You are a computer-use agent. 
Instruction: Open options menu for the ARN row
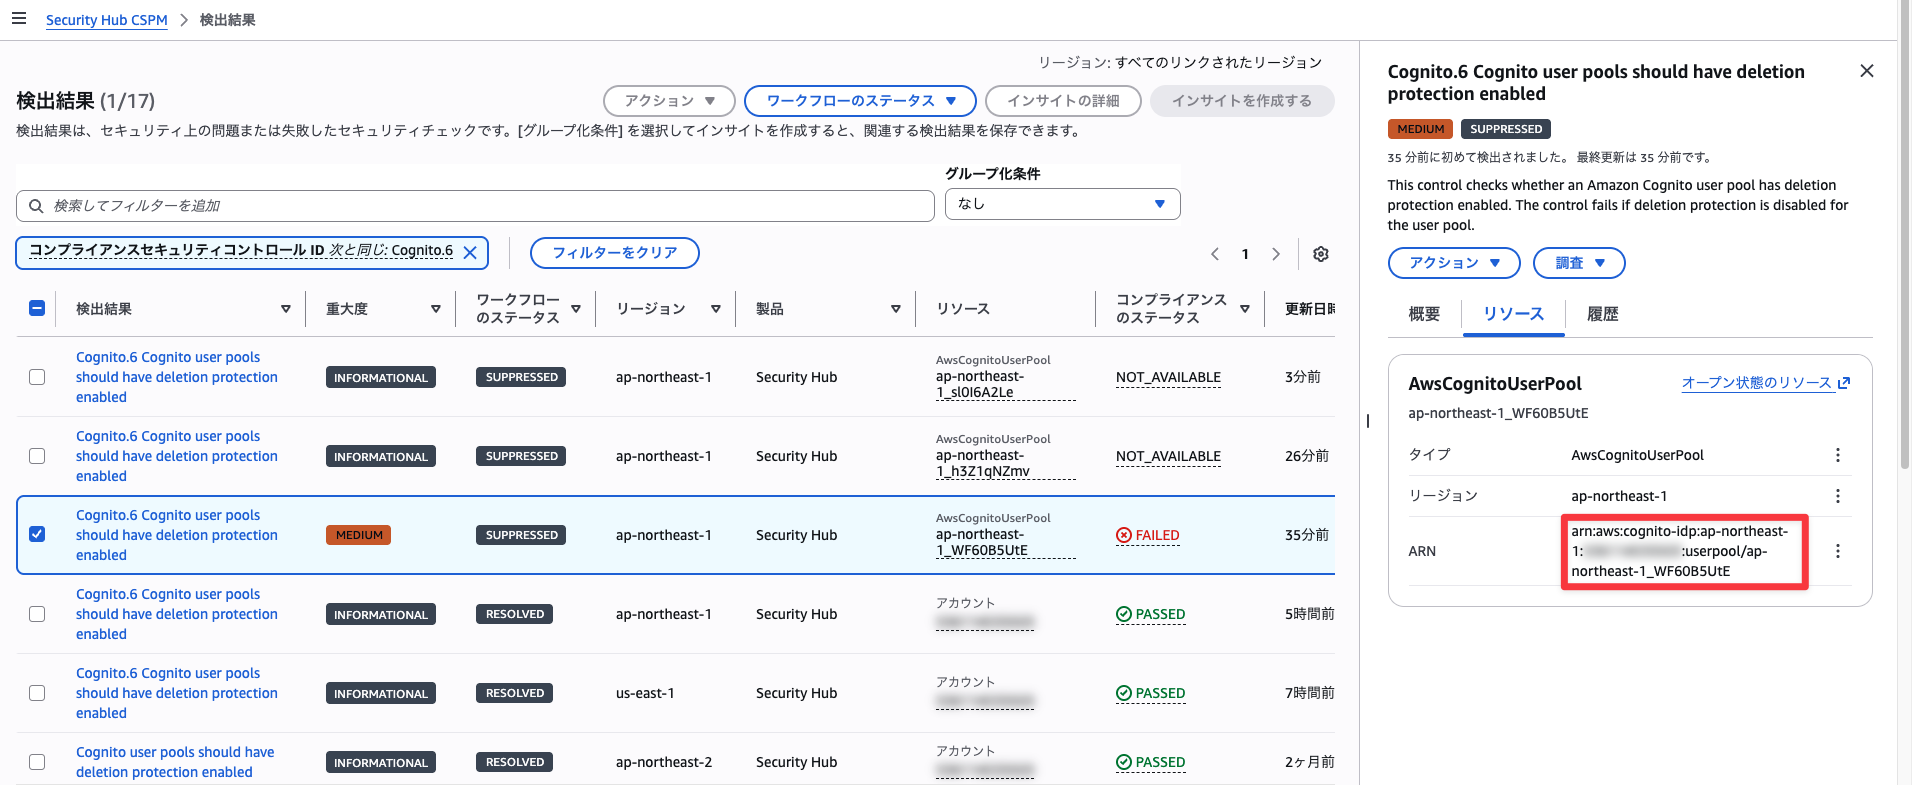pos(1837,551)
